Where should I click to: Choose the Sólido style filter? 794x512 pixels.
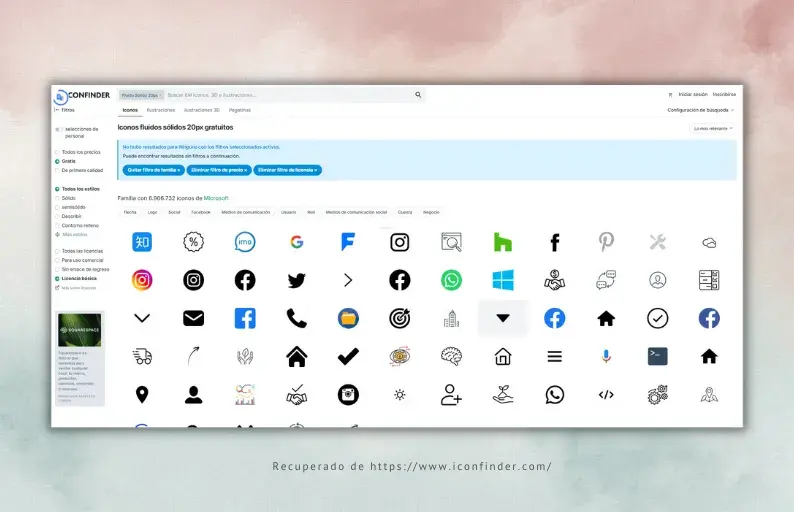65,198
